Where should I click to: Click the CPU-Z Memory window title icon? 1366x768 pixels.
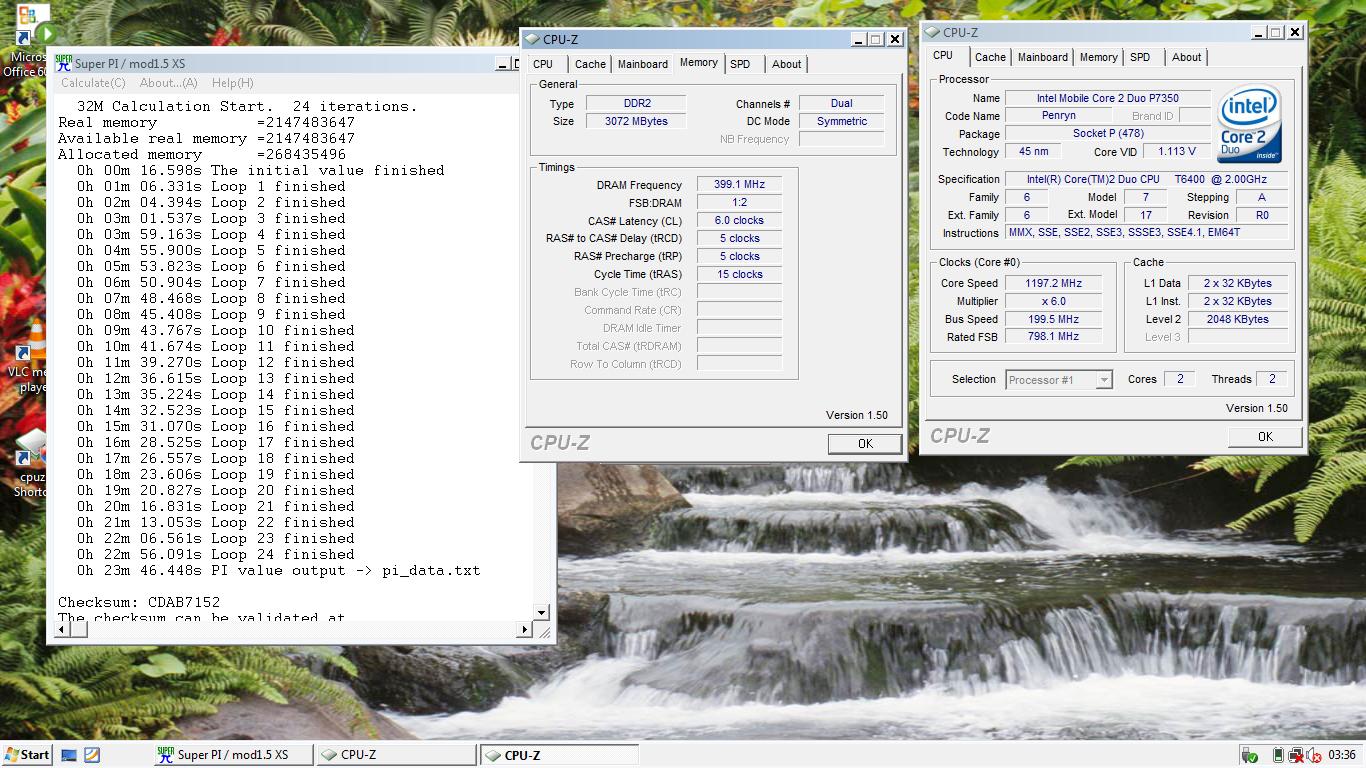[x=532, y=40]
